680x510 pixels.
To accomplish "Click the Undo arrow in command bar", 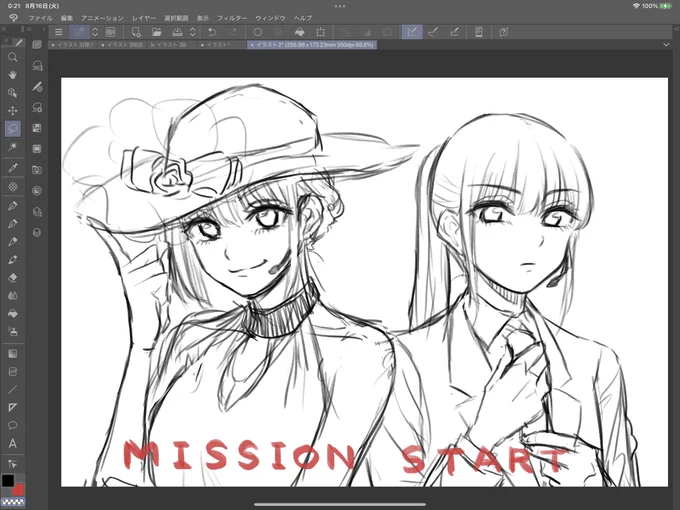I will (x=212, y=32).
